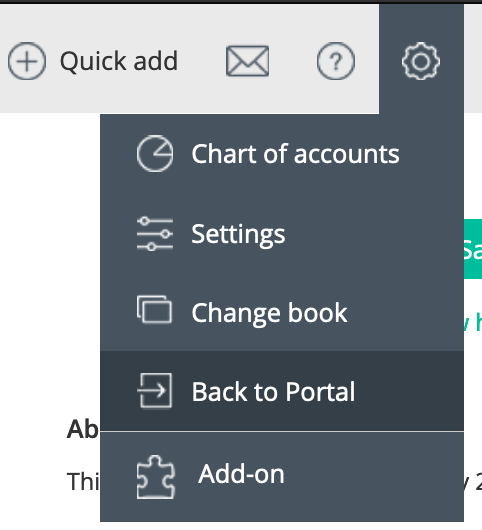The image size is (482, 530).
Task: Open the Add-on menu item text
Action: click(241, 474)
